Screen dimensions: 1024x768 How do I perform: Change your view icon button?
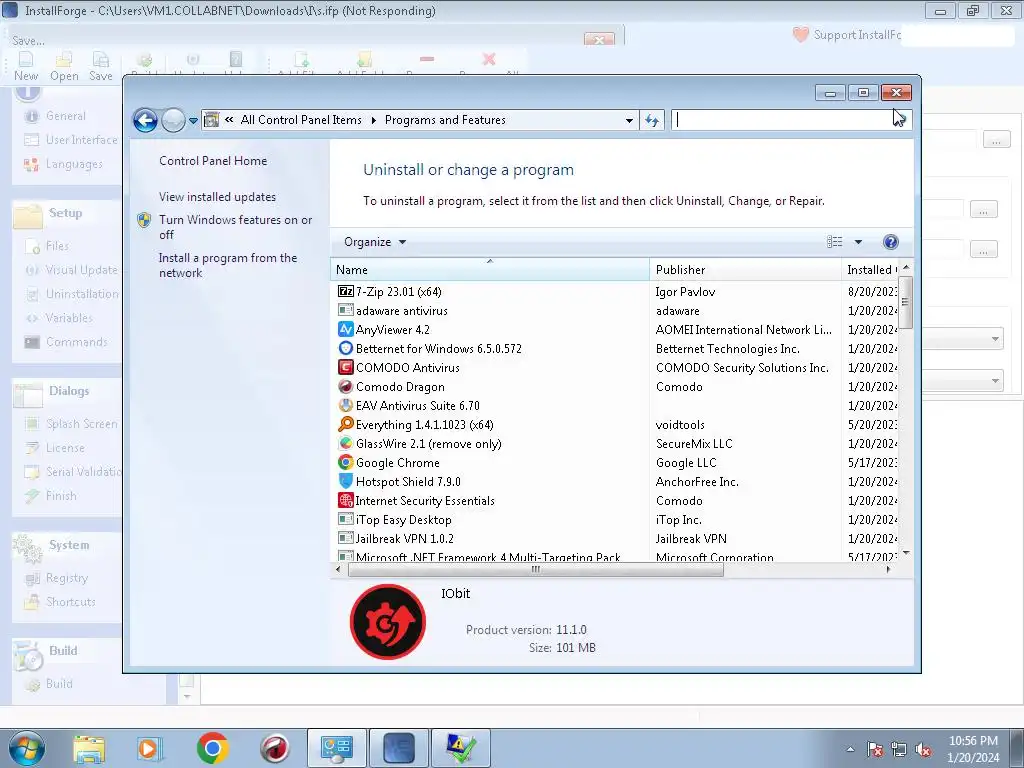pos(835,242)
